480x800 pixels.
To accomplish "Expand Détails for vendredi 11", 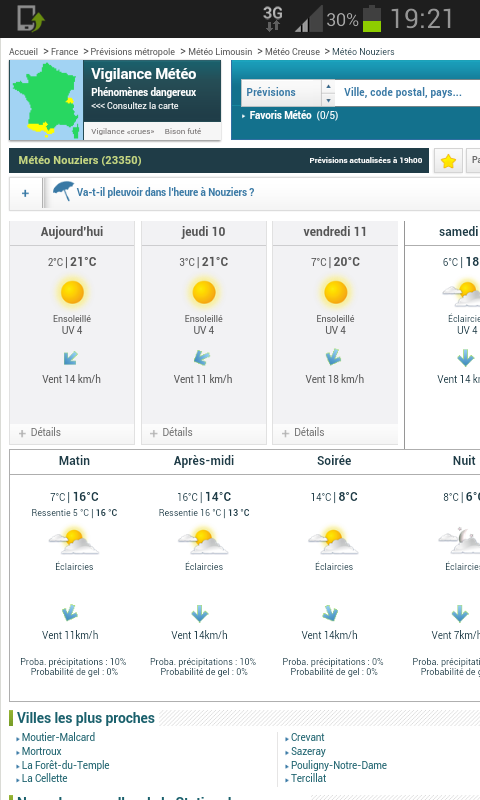I will click(303, 432).
